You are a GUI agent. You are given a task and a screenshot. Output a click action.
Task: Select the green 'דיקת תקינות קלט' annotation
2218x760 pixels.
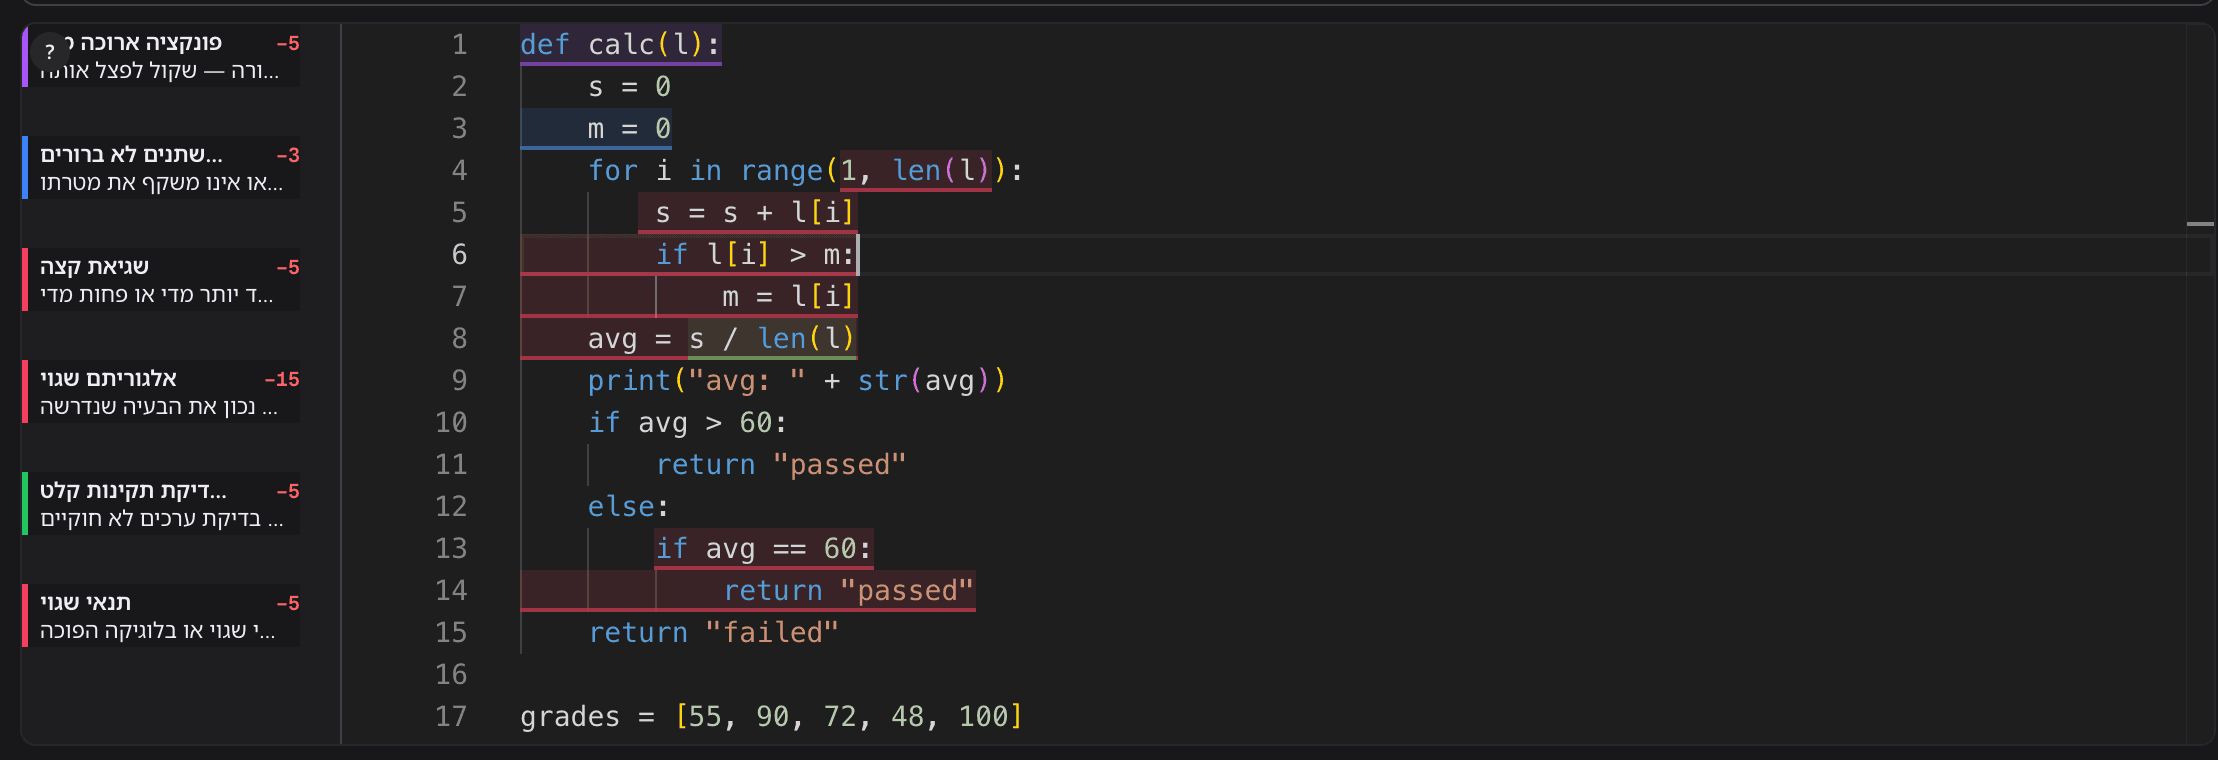point(161,504)
